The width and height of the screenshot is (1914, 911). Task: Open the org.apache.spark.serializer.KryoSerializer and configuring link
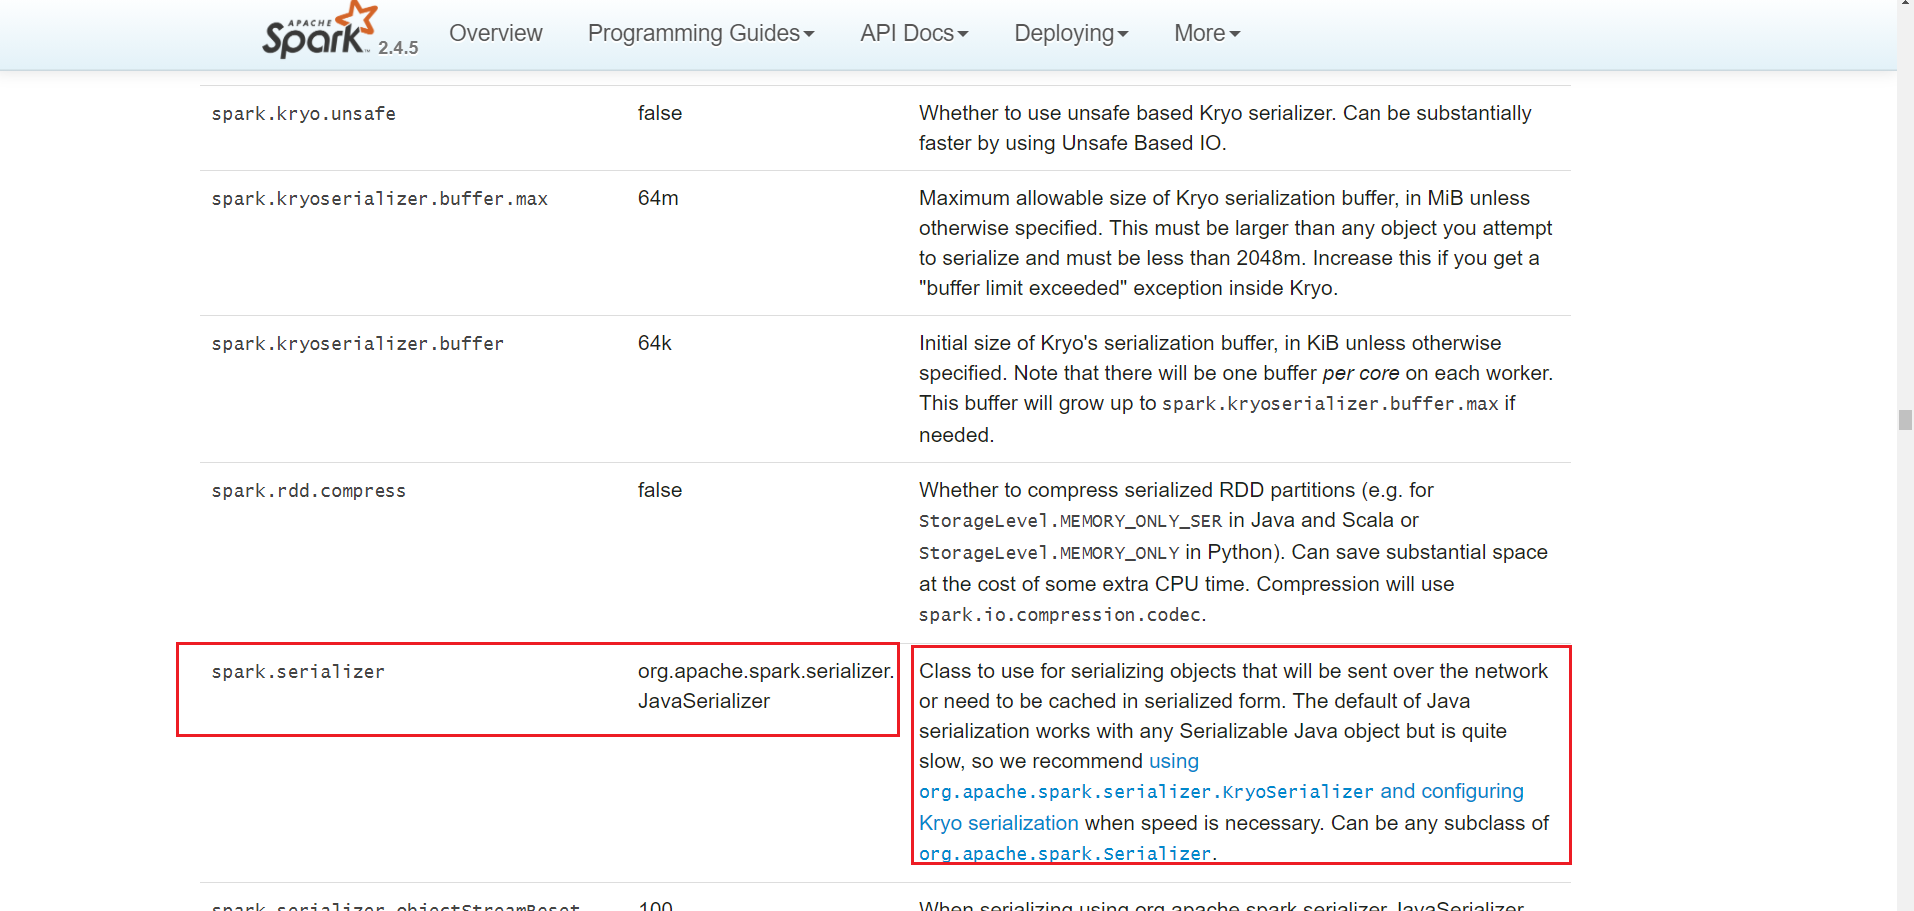[x=1221, y=791]
